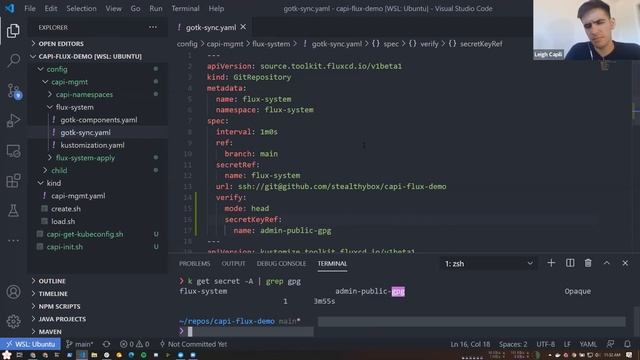Maximize the panel with up chevron

pos(607,263)
